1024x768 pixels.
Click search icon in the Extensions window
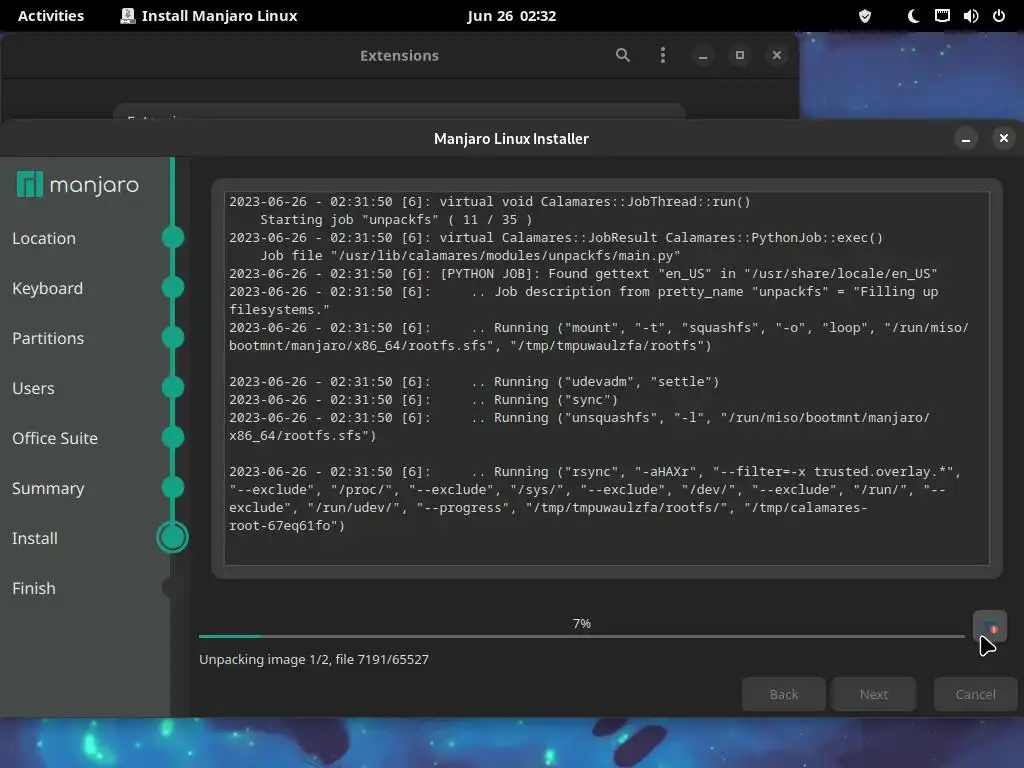[623, 56]
